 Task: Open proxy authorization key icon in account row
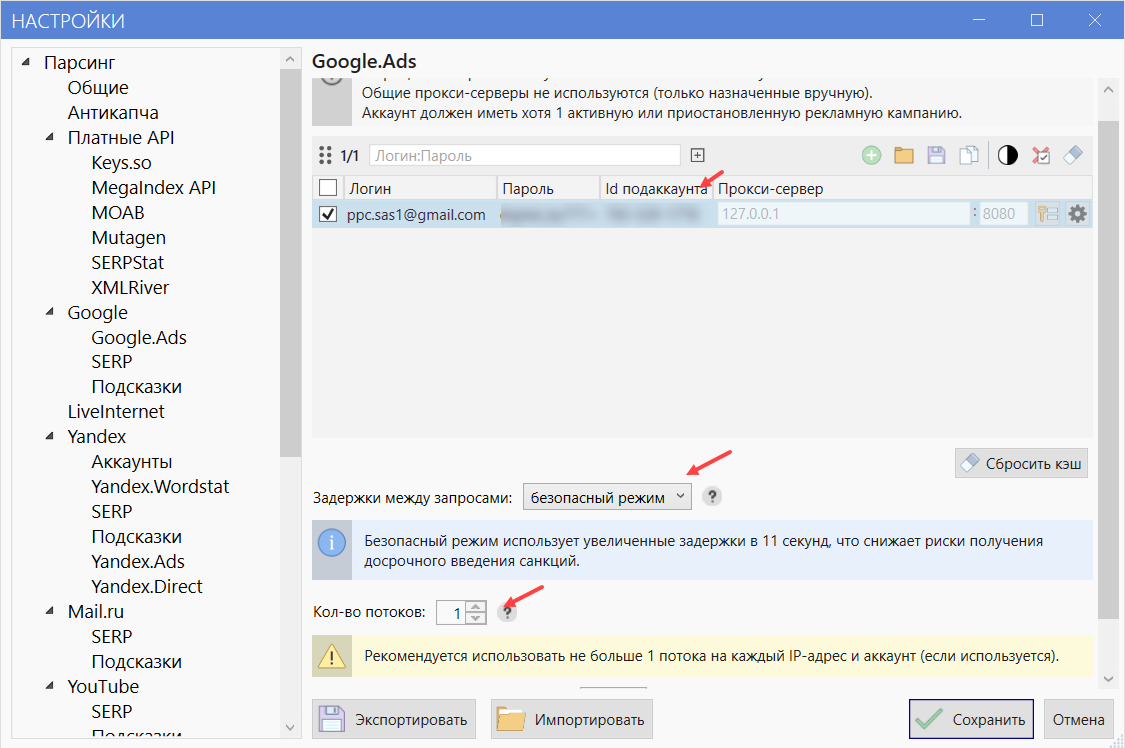point(1048,214)
